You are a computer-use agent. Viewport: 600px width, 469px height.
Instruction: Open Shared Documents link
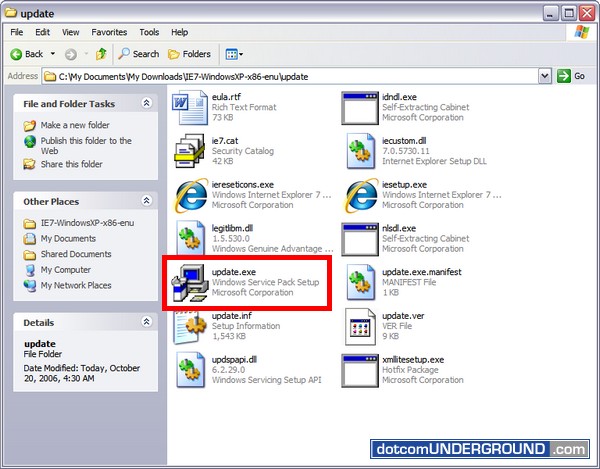(76, 254)
